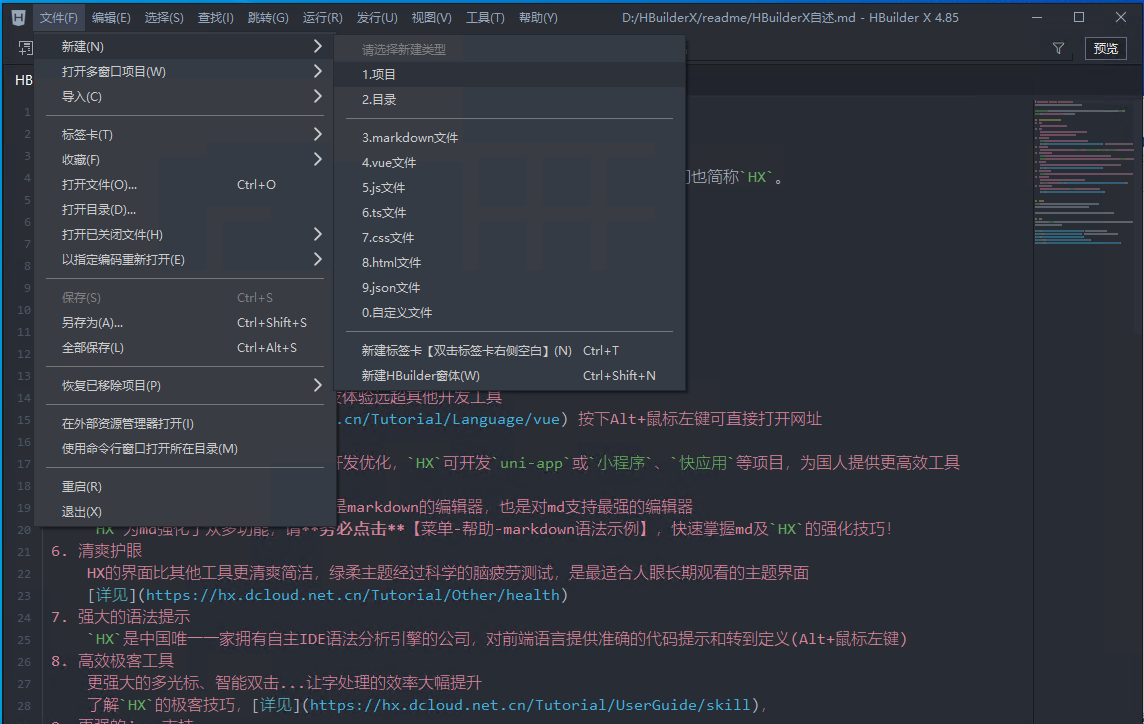The image size is (1144, 724).
Task: Open the 工具(T) menu in menu bar
Action: [485, 18]
